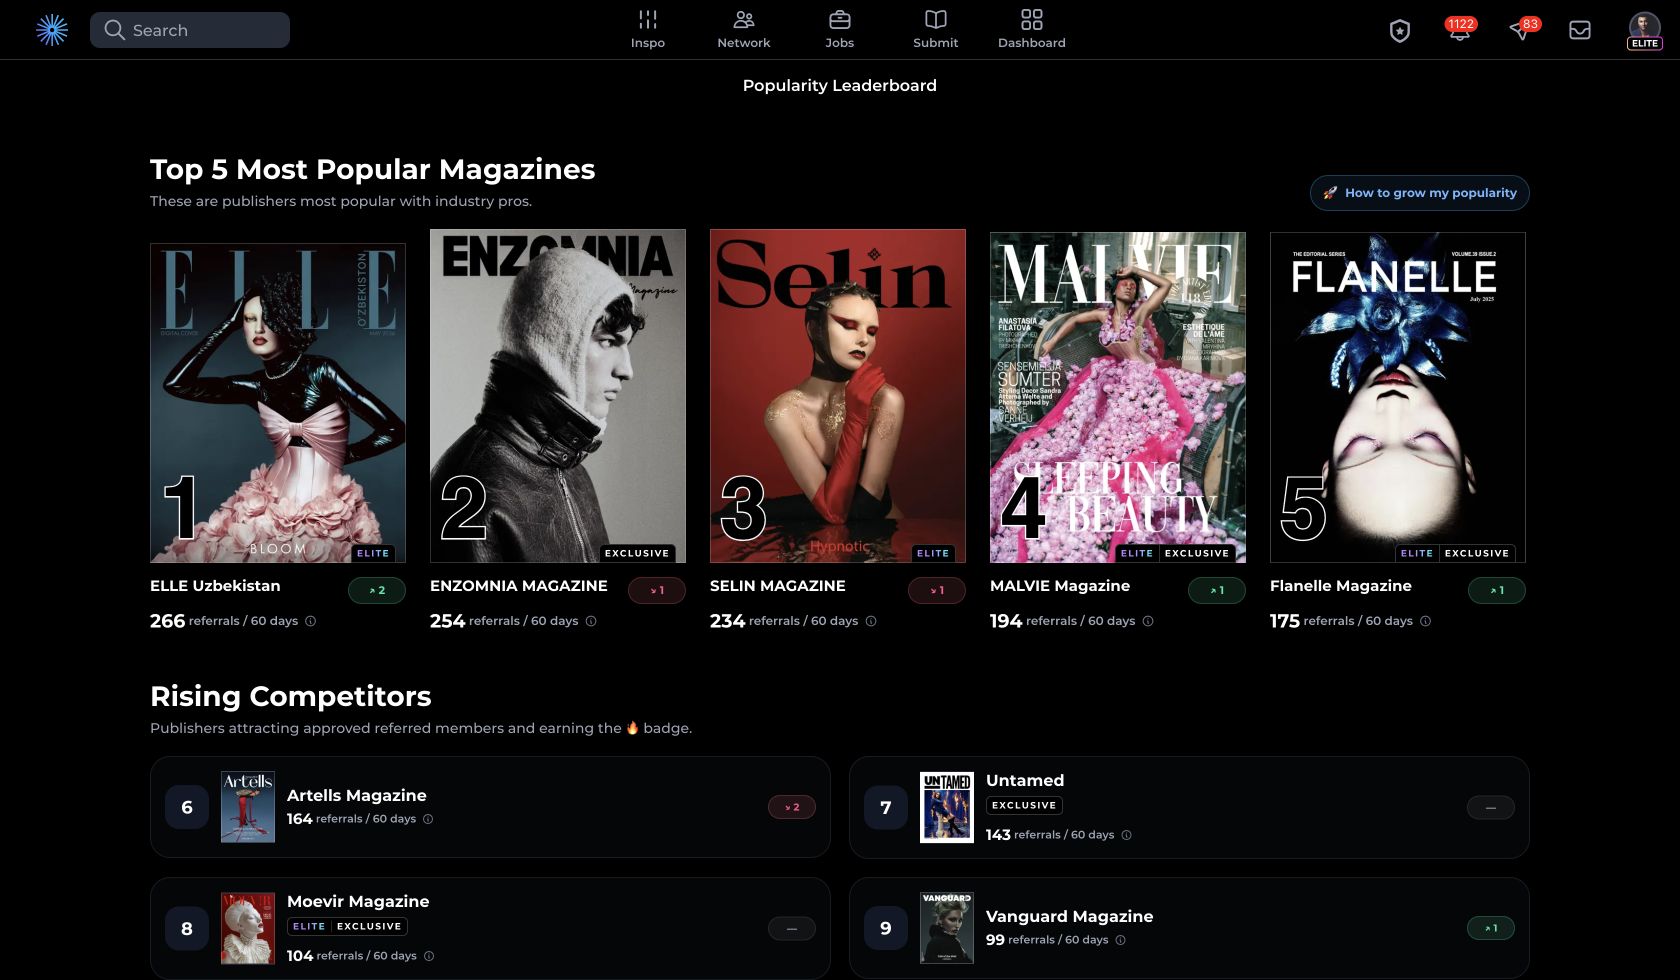The height and width of the screenshot is (980, 1680).
Task: Click the Moevir ELITE EXCLUSIVE tag
Action: pyautogui.click(x=347, y=926)
